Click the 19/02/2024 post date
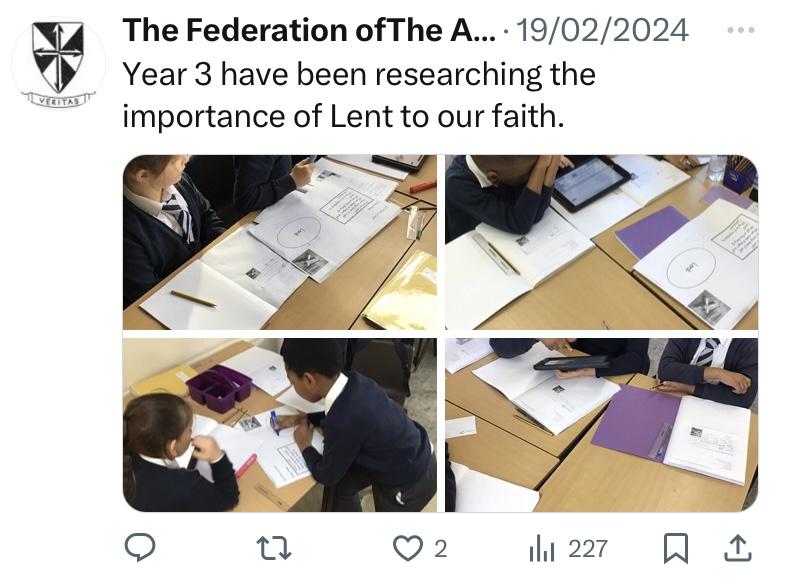The width and height of the screenshot is (798, 580). tap(604, 31)
